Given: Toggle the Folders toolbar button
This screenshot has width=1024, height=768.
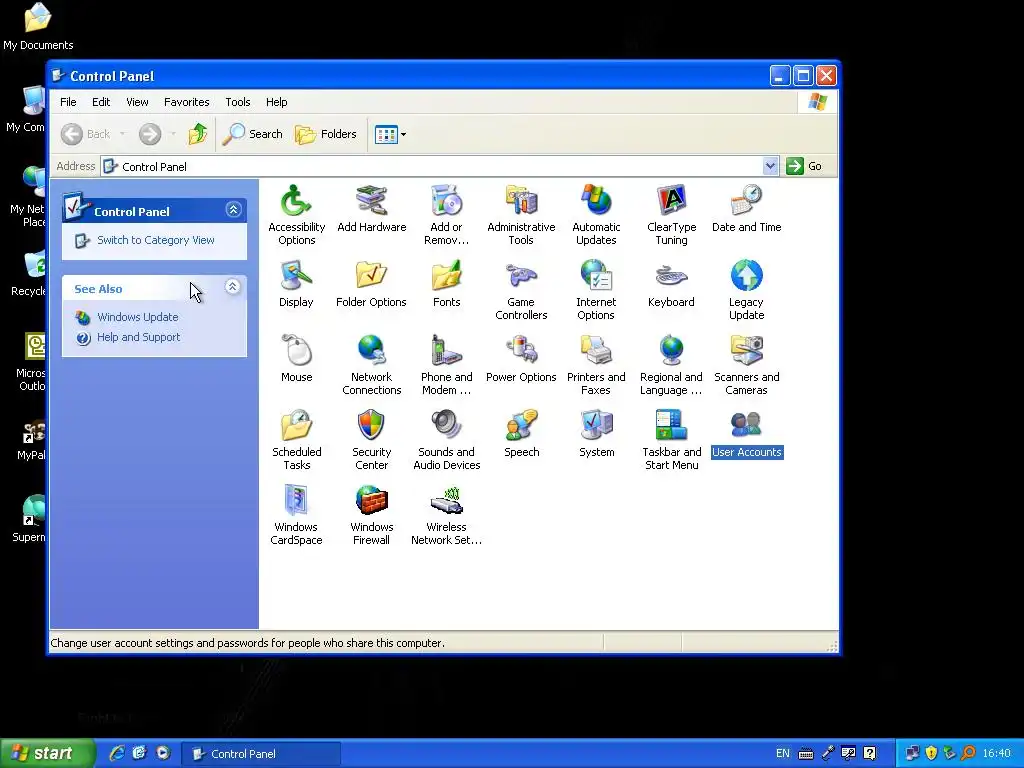Looking at the screenshot, I should click(x=326, y=135).
